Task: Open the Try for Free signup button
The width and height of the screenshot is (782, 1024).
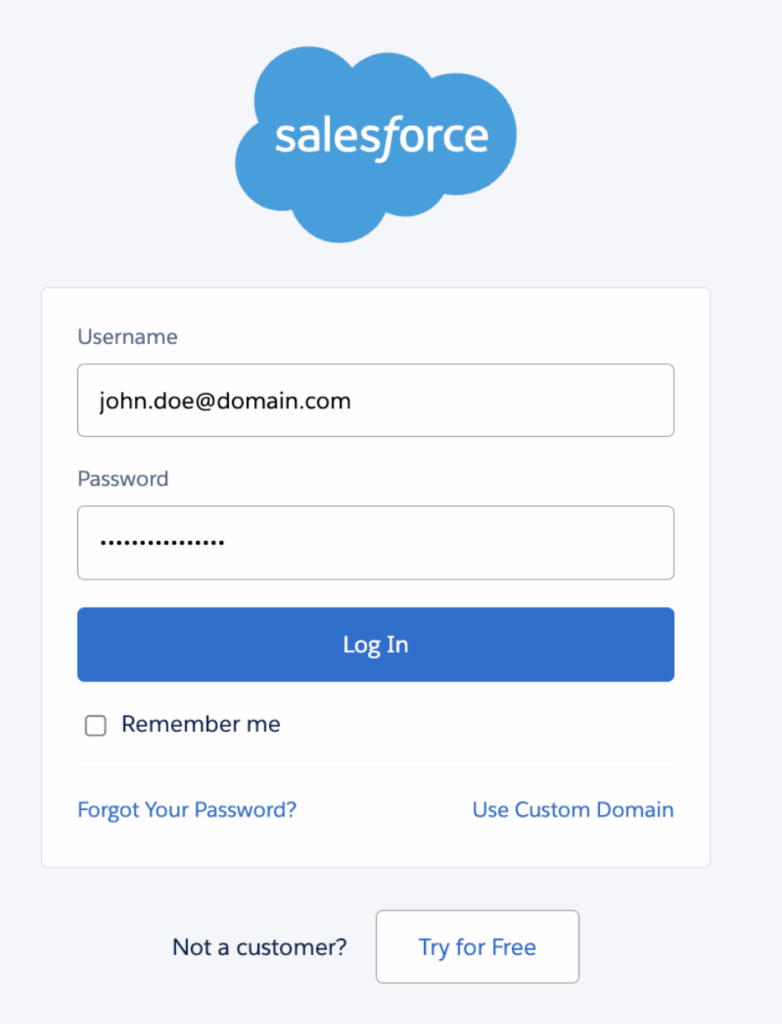Action: tap(477, 947)
